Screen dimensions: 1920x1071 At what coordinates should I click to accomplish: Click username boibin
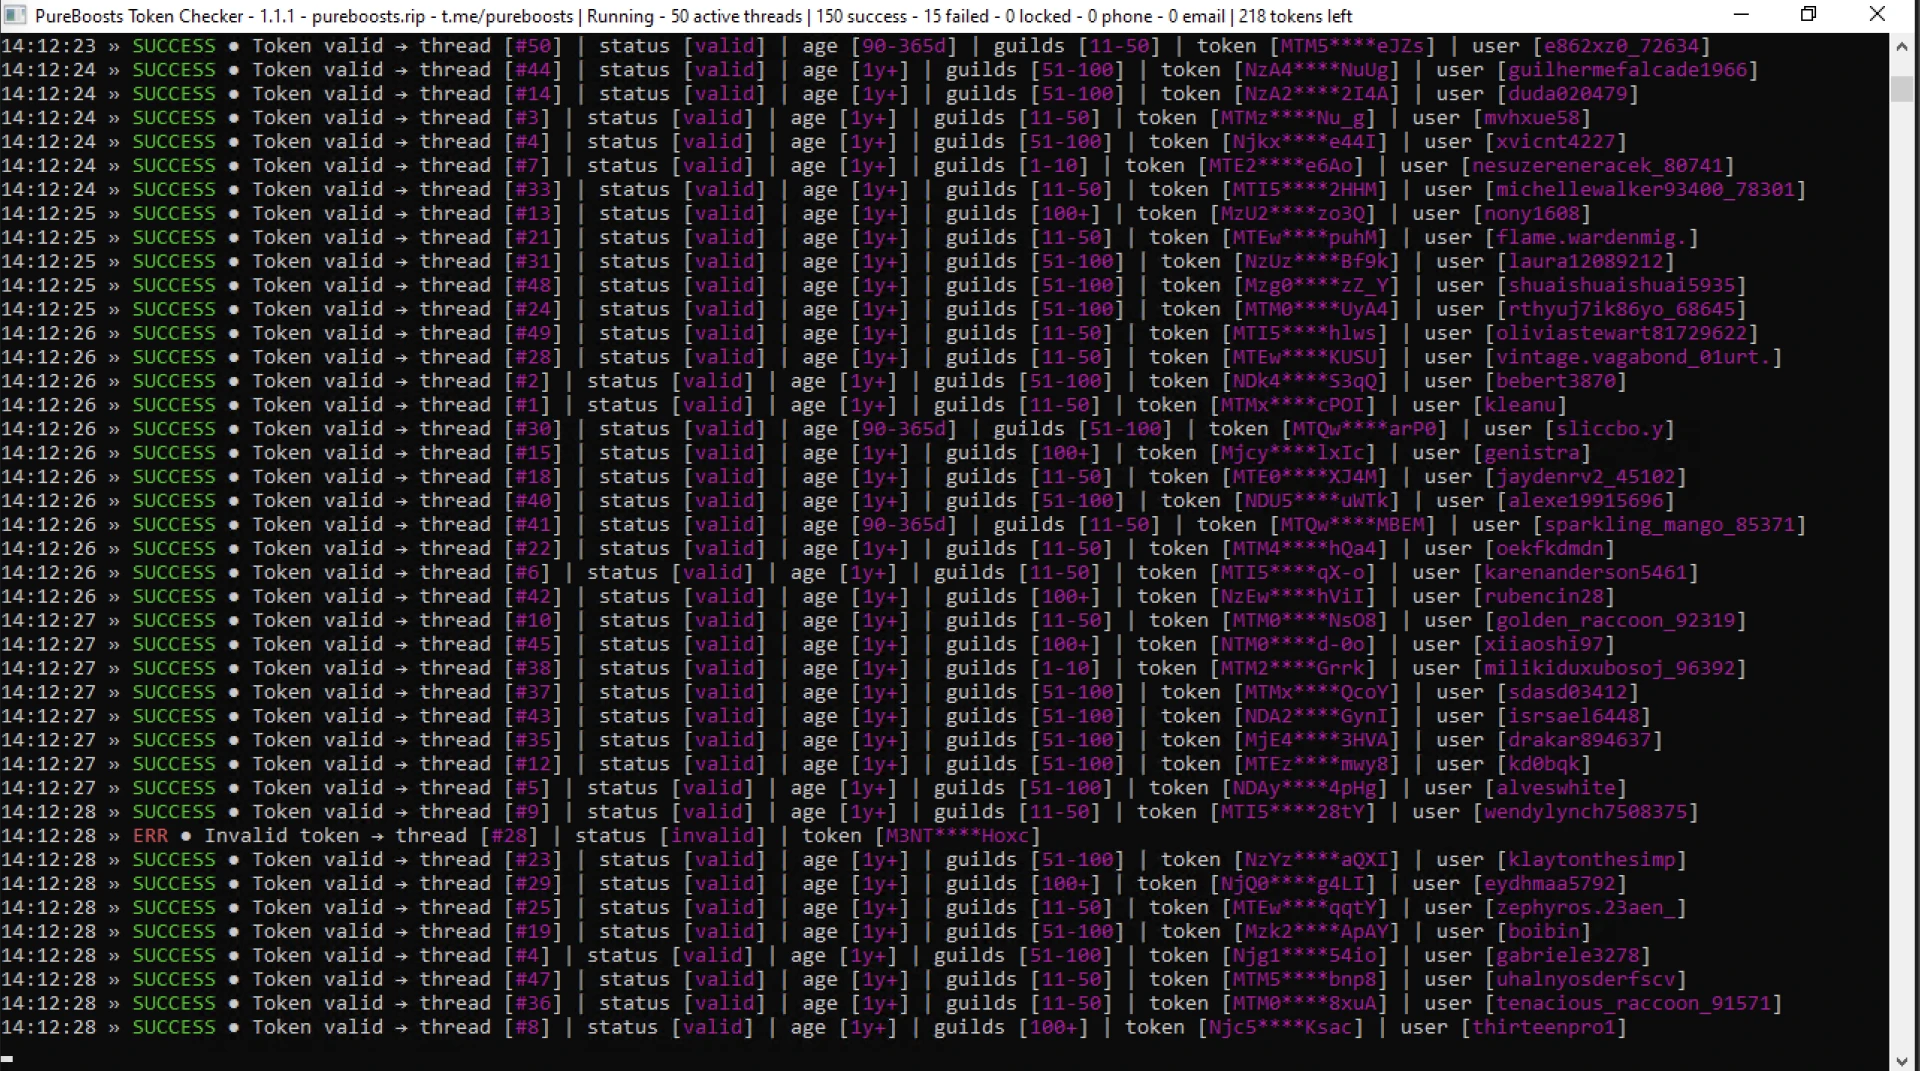(x=1544, y=932)
